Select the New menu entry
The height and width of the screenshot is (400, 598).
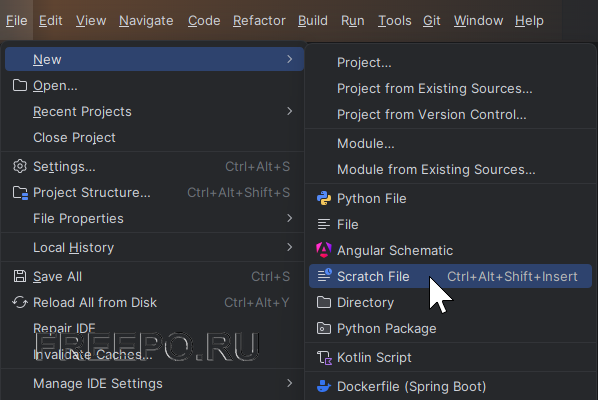point(154,59)
